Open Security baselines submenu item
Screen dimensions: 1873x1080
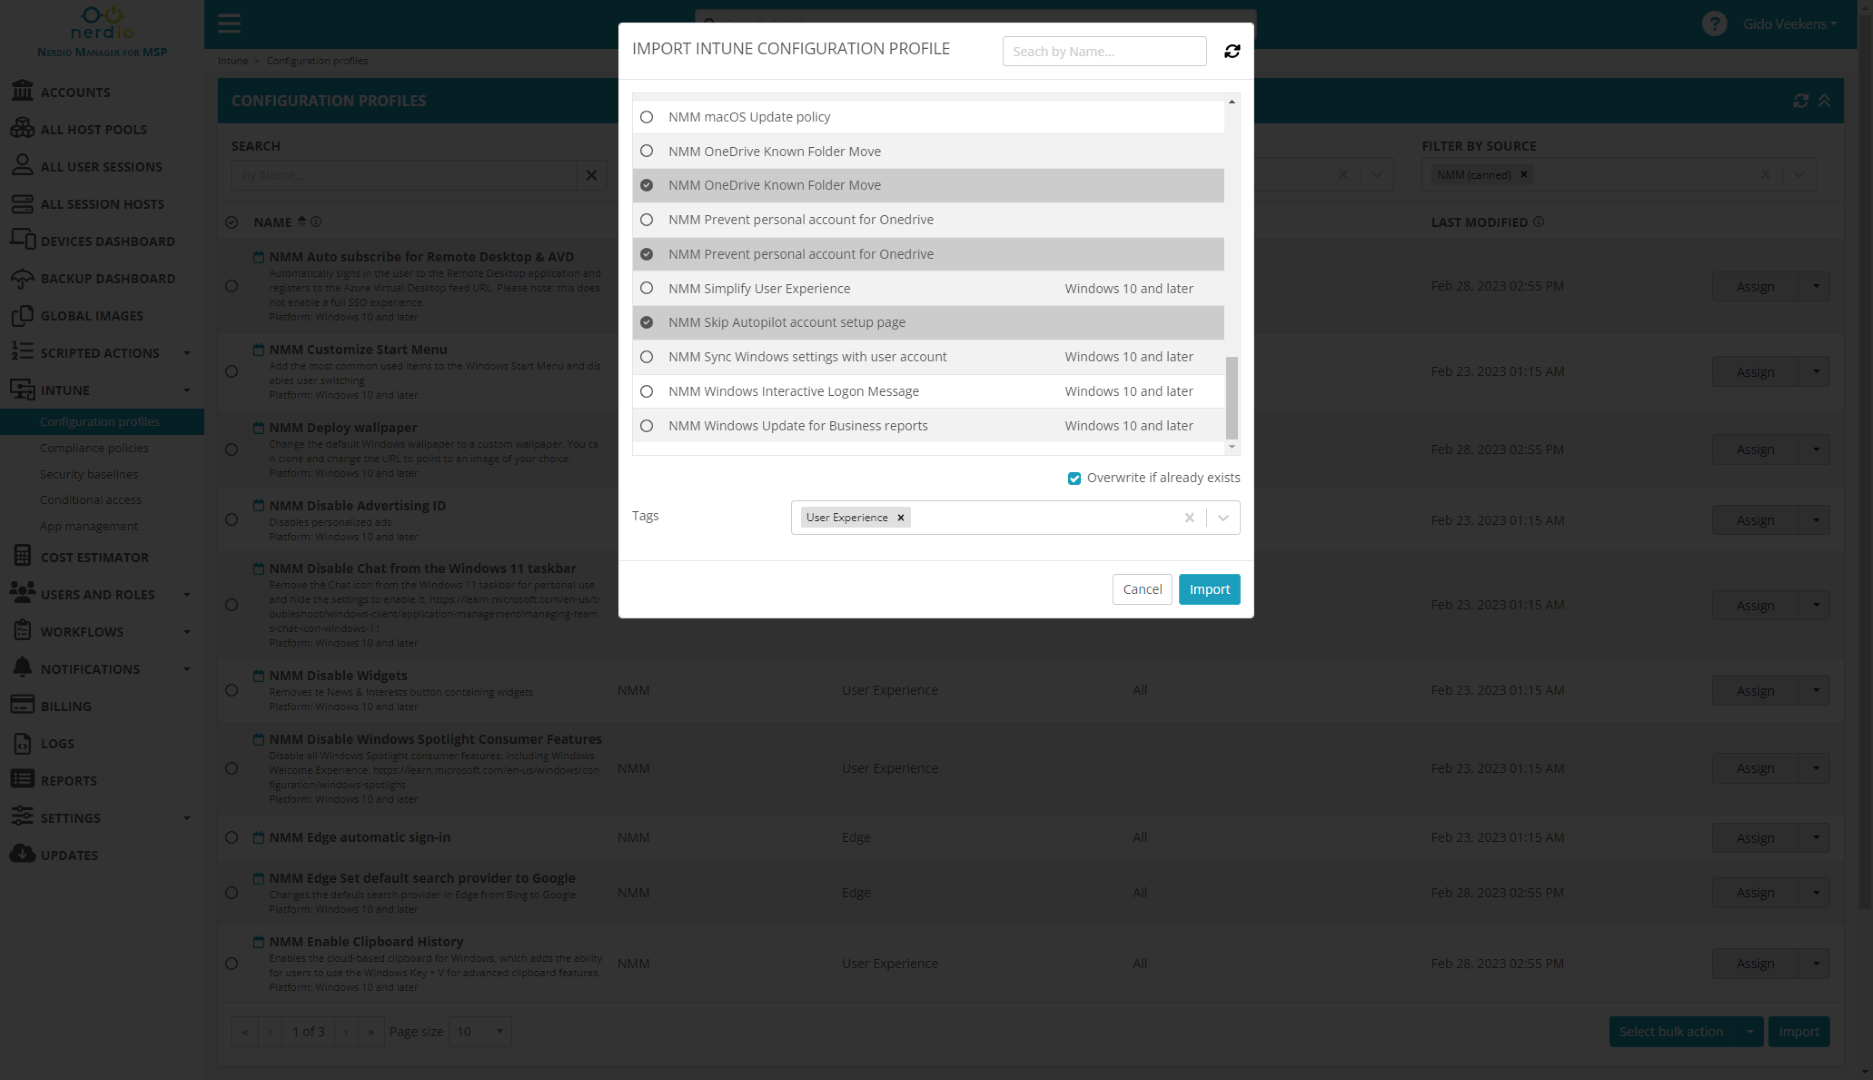tap(89, 474)
